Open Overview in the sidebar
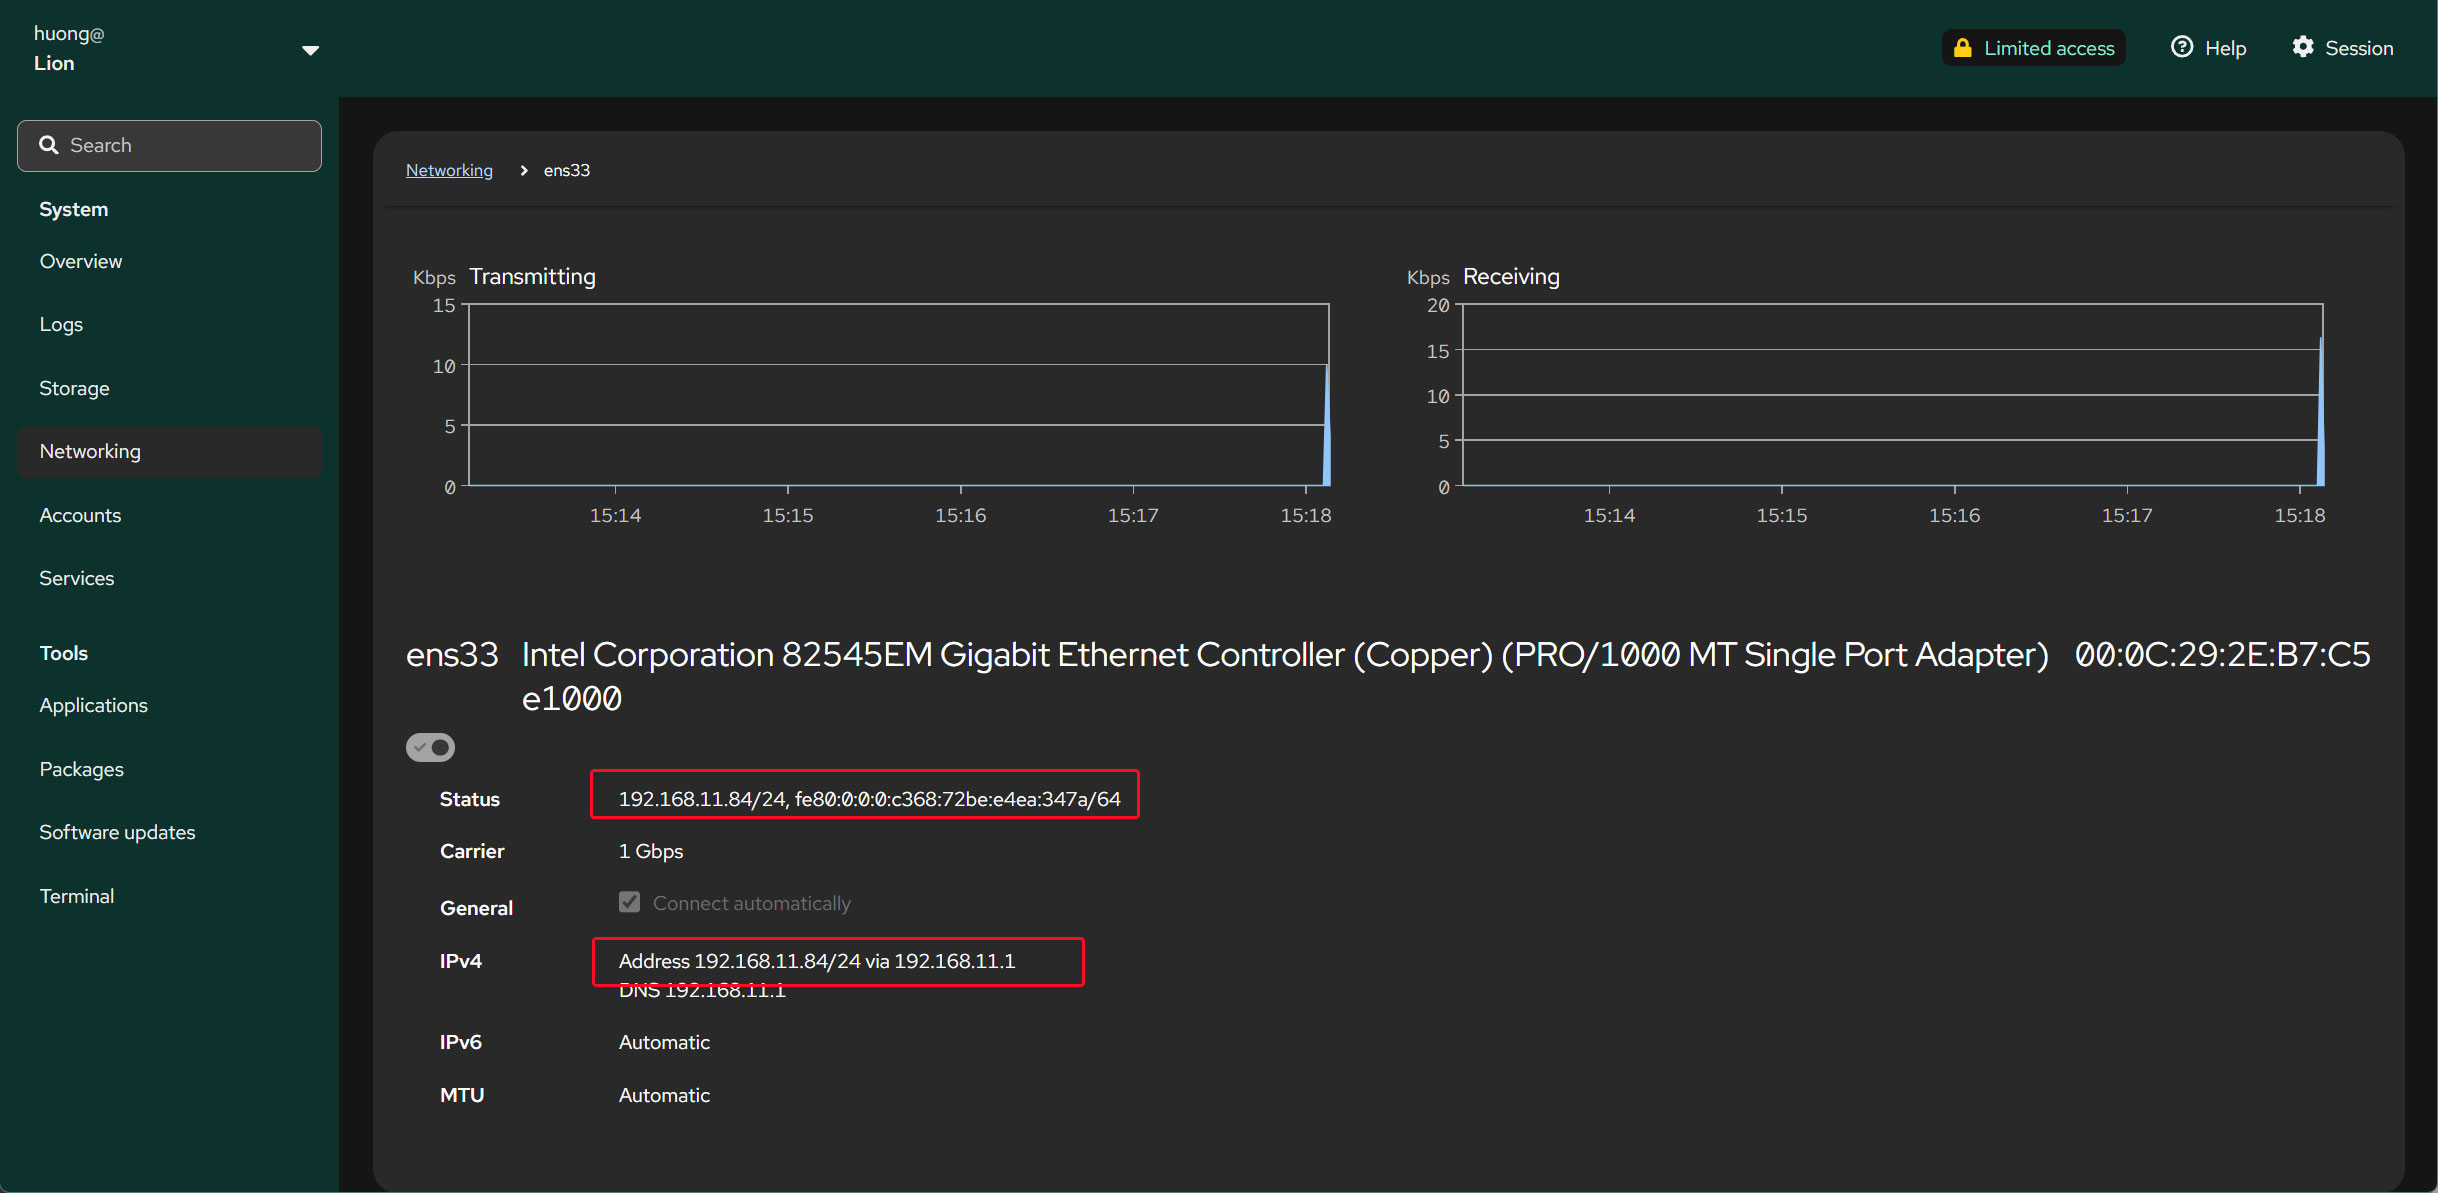 (81, 261)
